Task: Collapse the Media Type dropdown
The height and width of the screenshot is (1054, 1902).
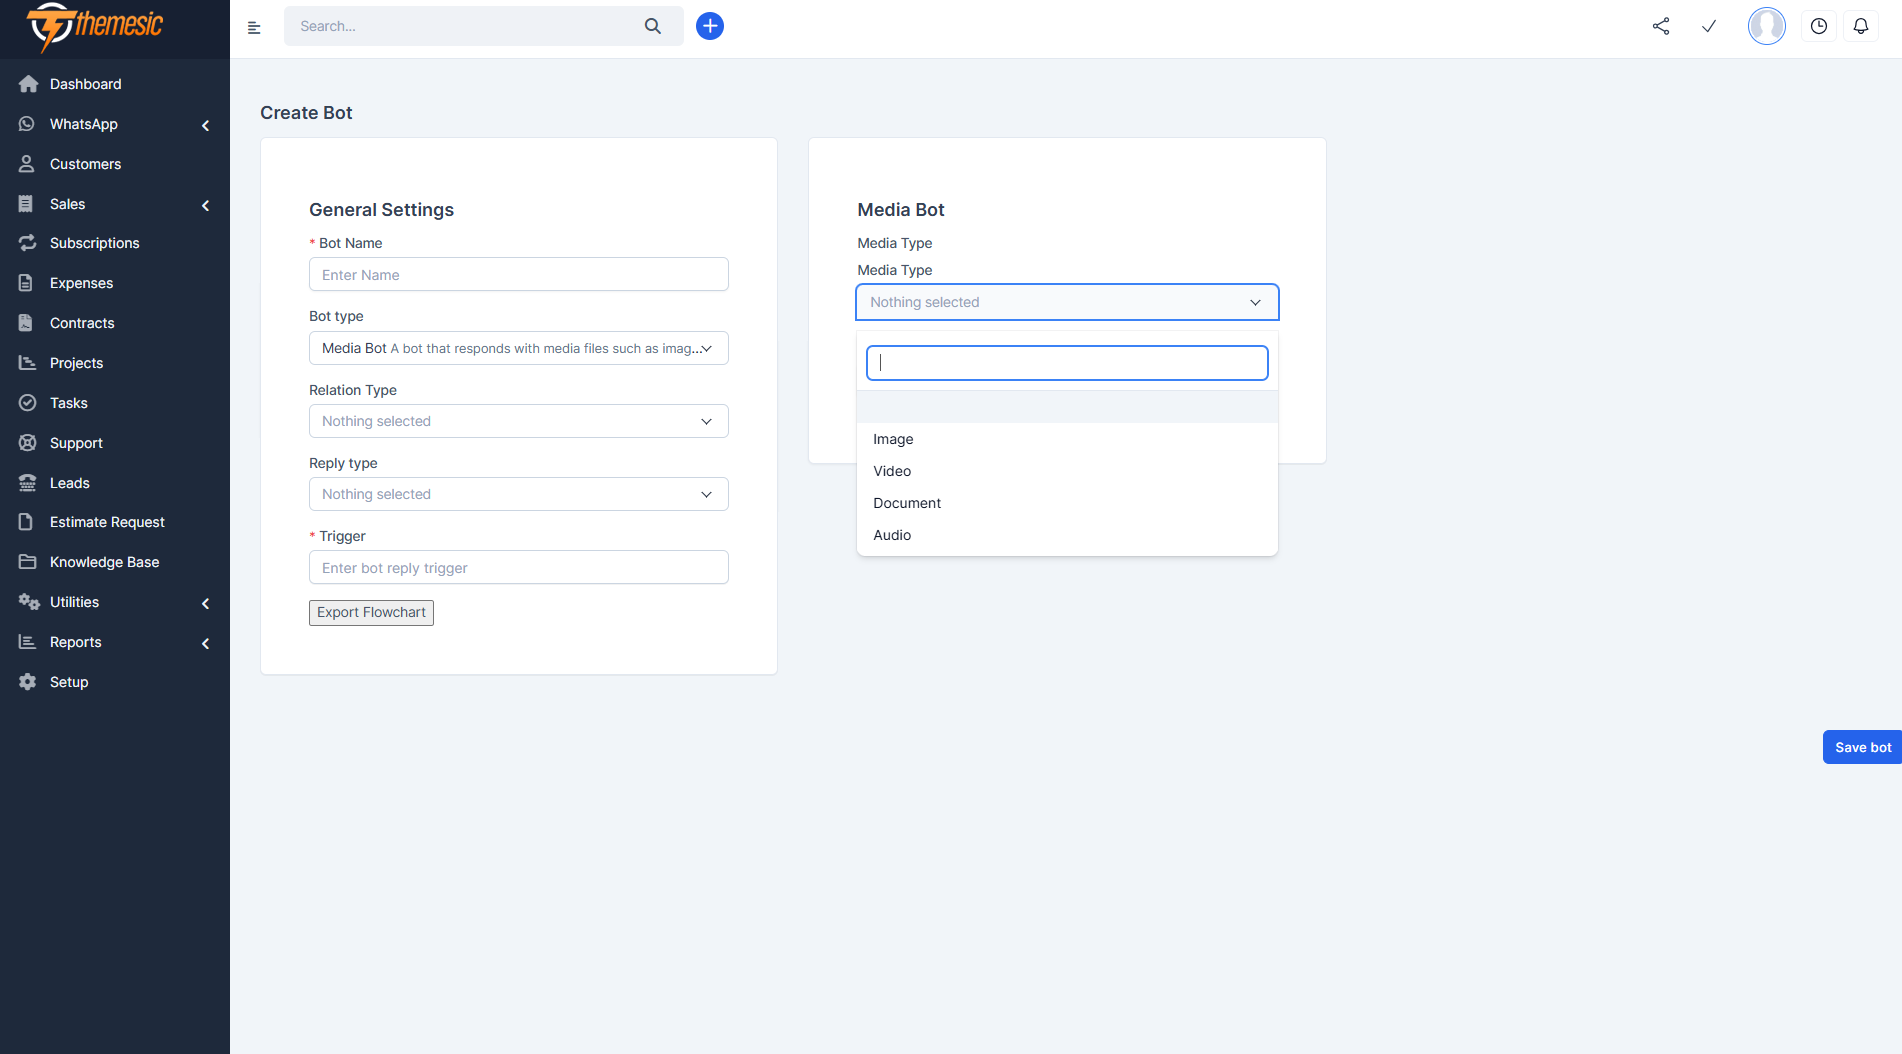Action: click(x=1067, y=302)
